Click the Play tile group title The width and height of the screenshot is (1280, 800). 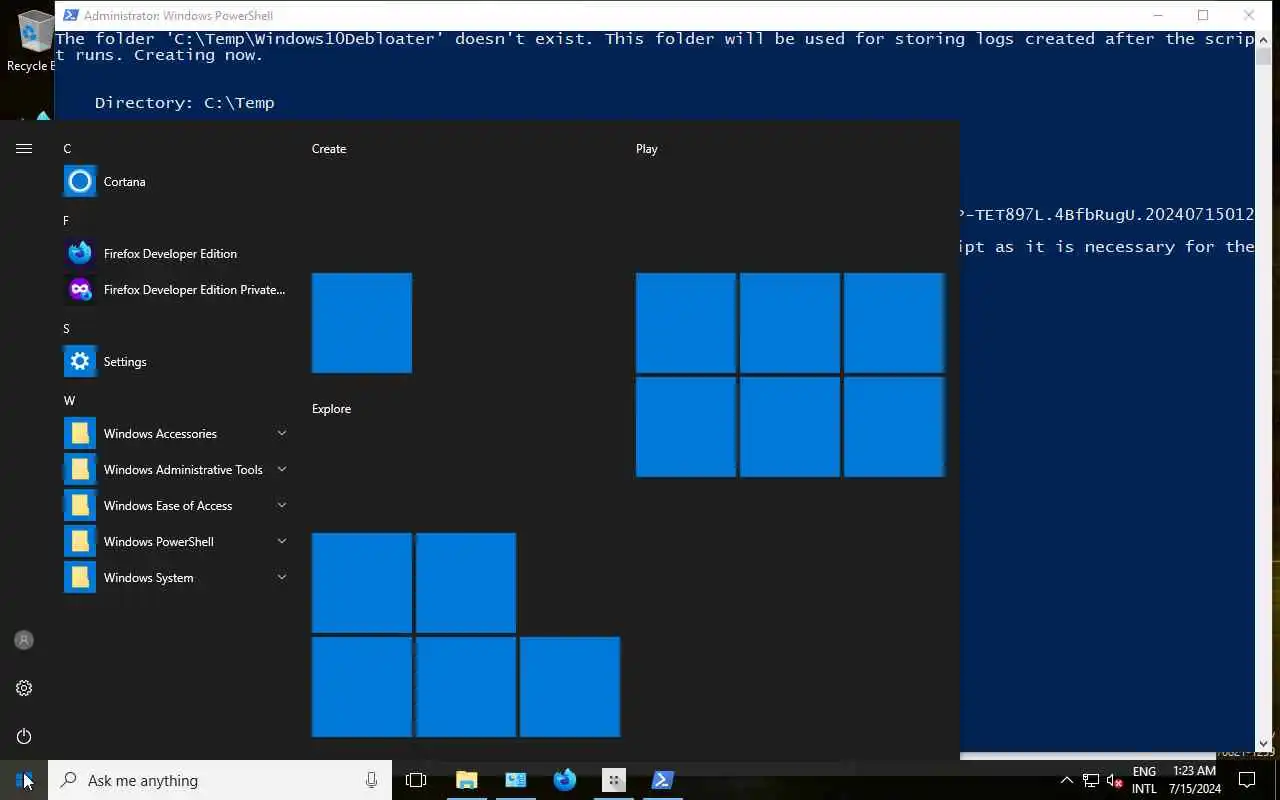(647, 148)
